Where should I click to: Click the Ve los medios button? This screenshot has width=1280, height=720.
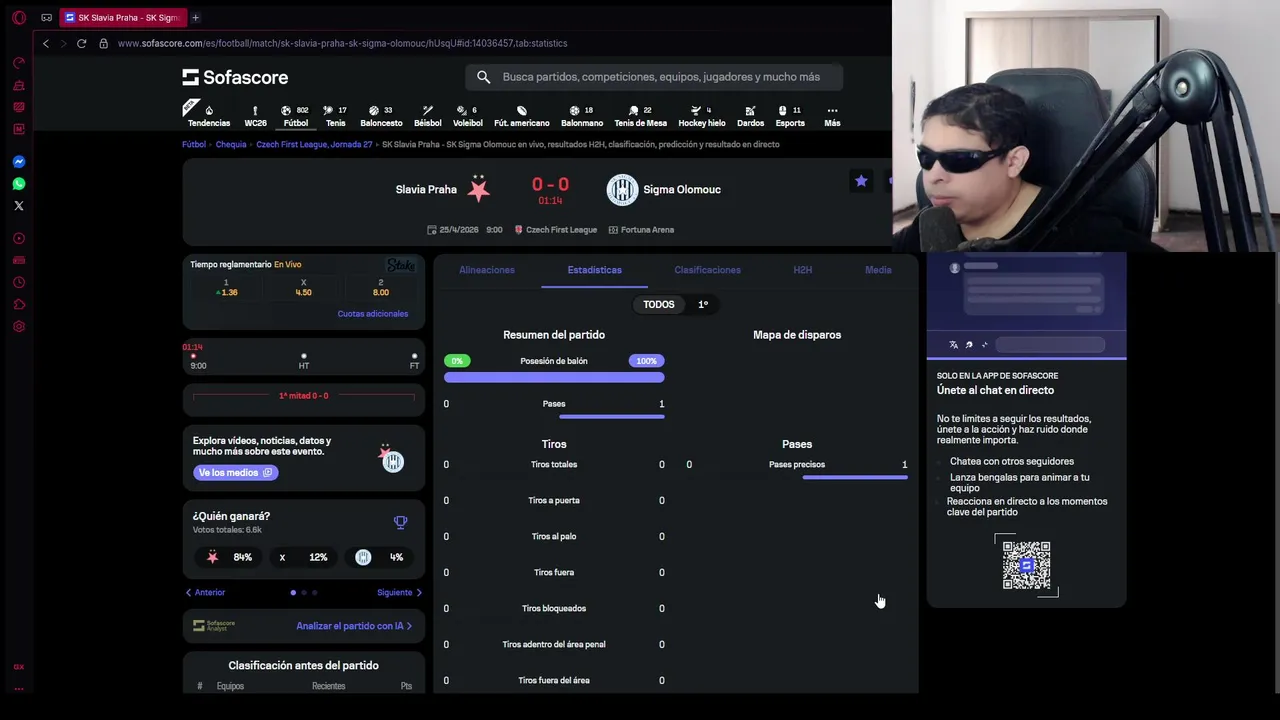pyautogui.click(x=235, y=473)
